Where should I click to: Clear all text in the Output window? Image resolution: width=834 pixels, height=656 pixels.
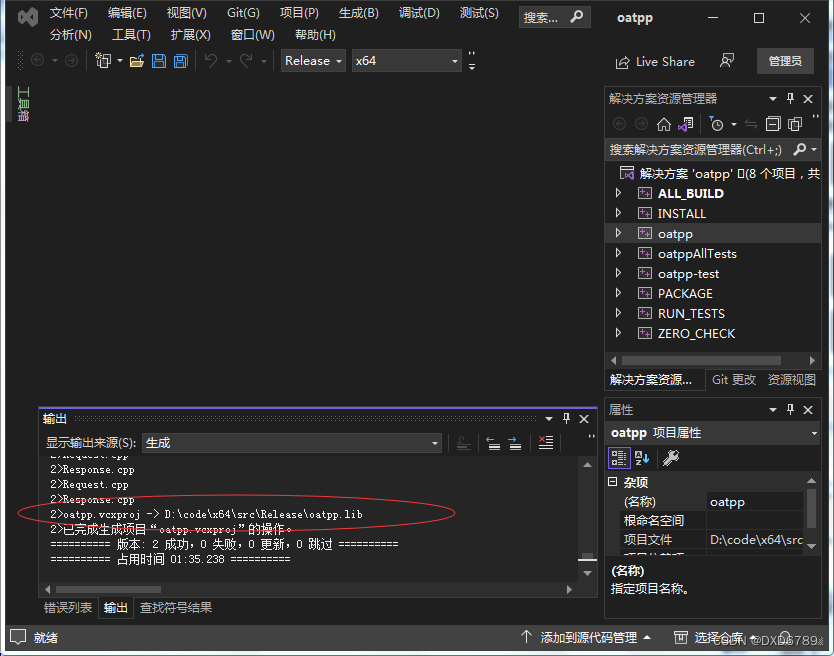[x=545, y=443]
